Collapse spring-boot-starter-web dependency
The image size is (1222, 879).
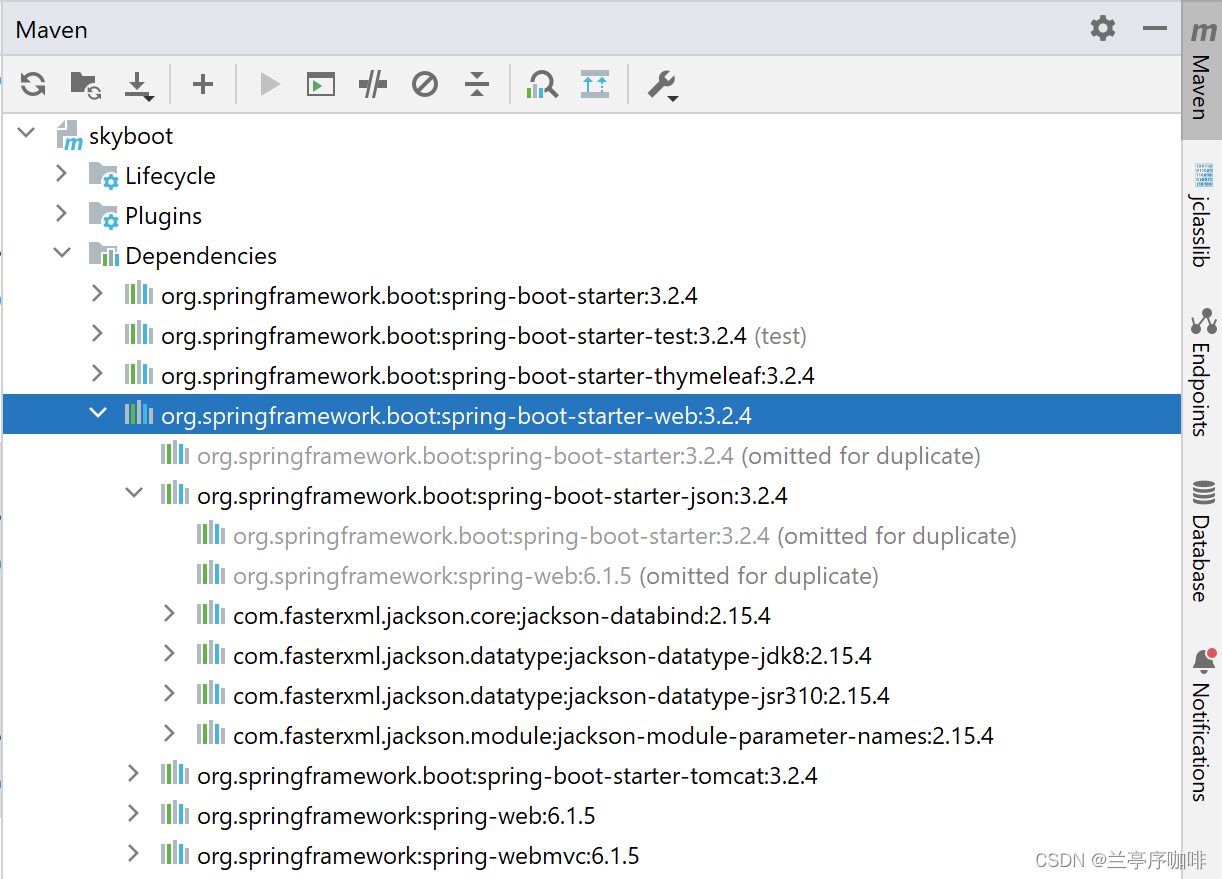point(98,413)
